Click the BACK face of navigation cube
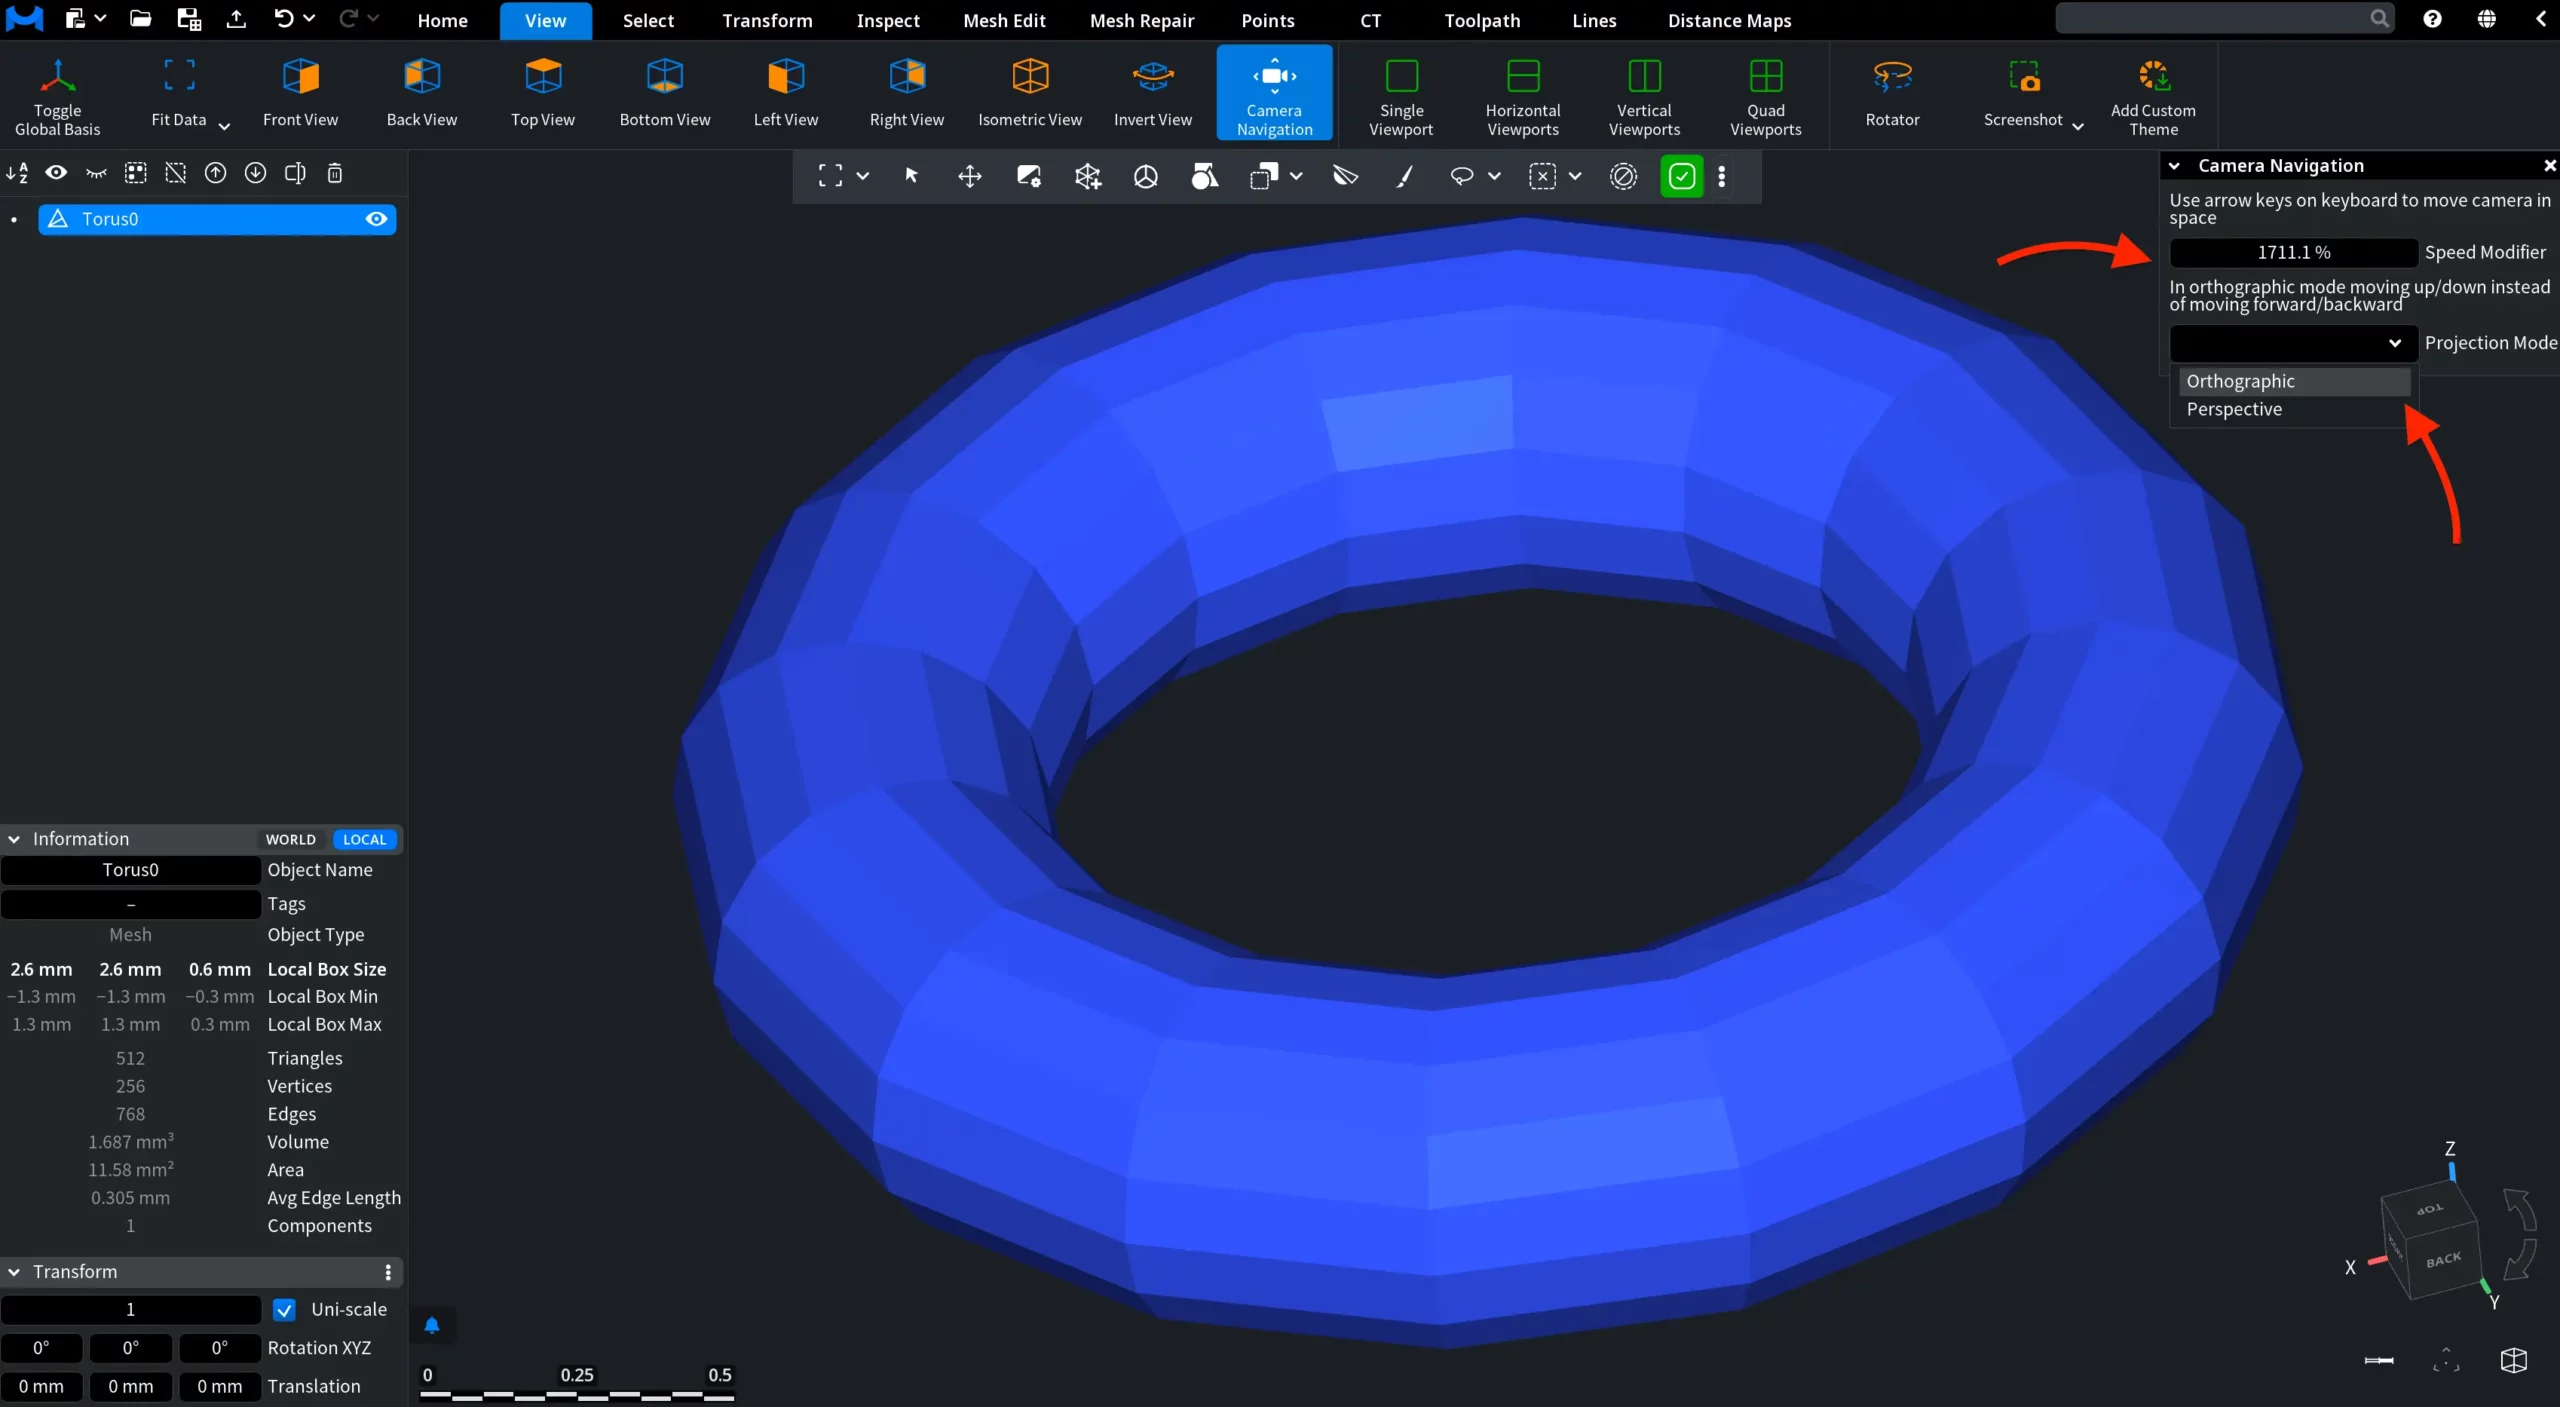The image size is (2560, 1407). 2444,1260
